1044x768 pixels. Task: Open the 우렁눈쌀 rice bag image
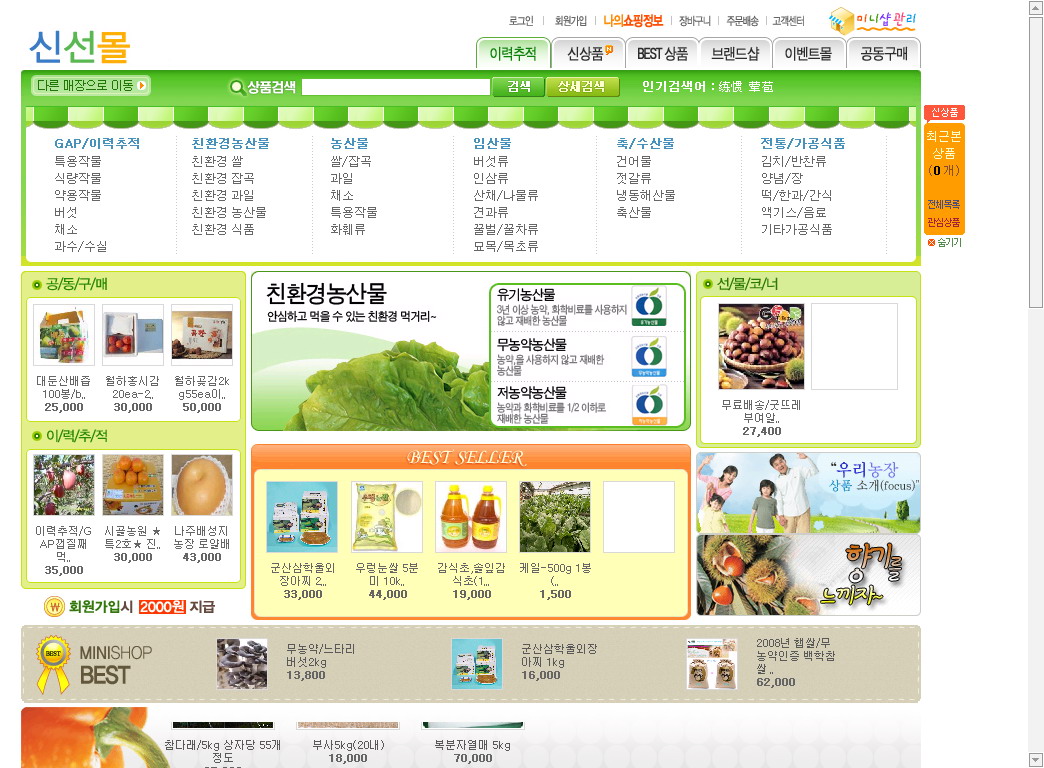pos(387,517)
